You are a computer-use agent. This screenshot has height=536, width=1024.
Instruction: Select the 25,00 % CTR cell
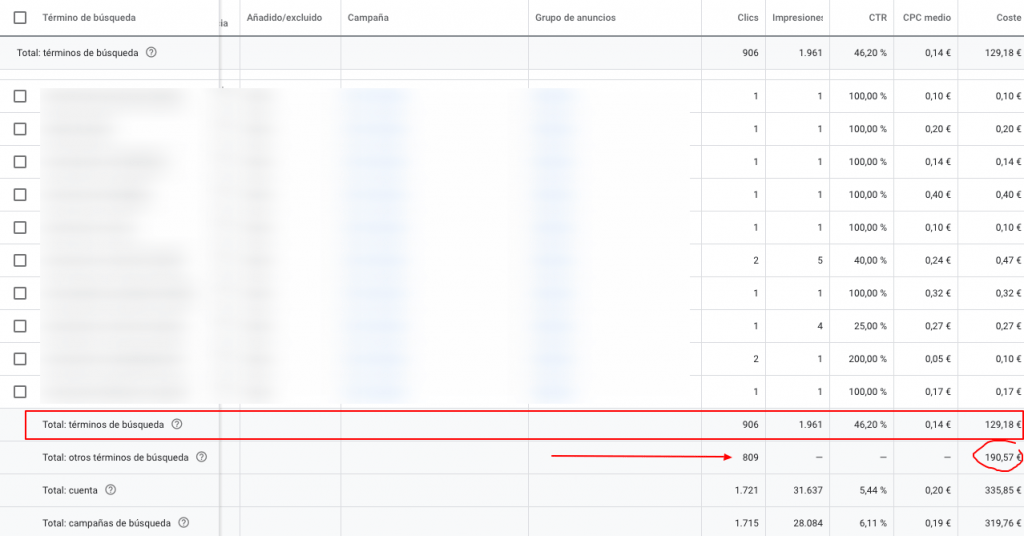(x=871, y=326)
